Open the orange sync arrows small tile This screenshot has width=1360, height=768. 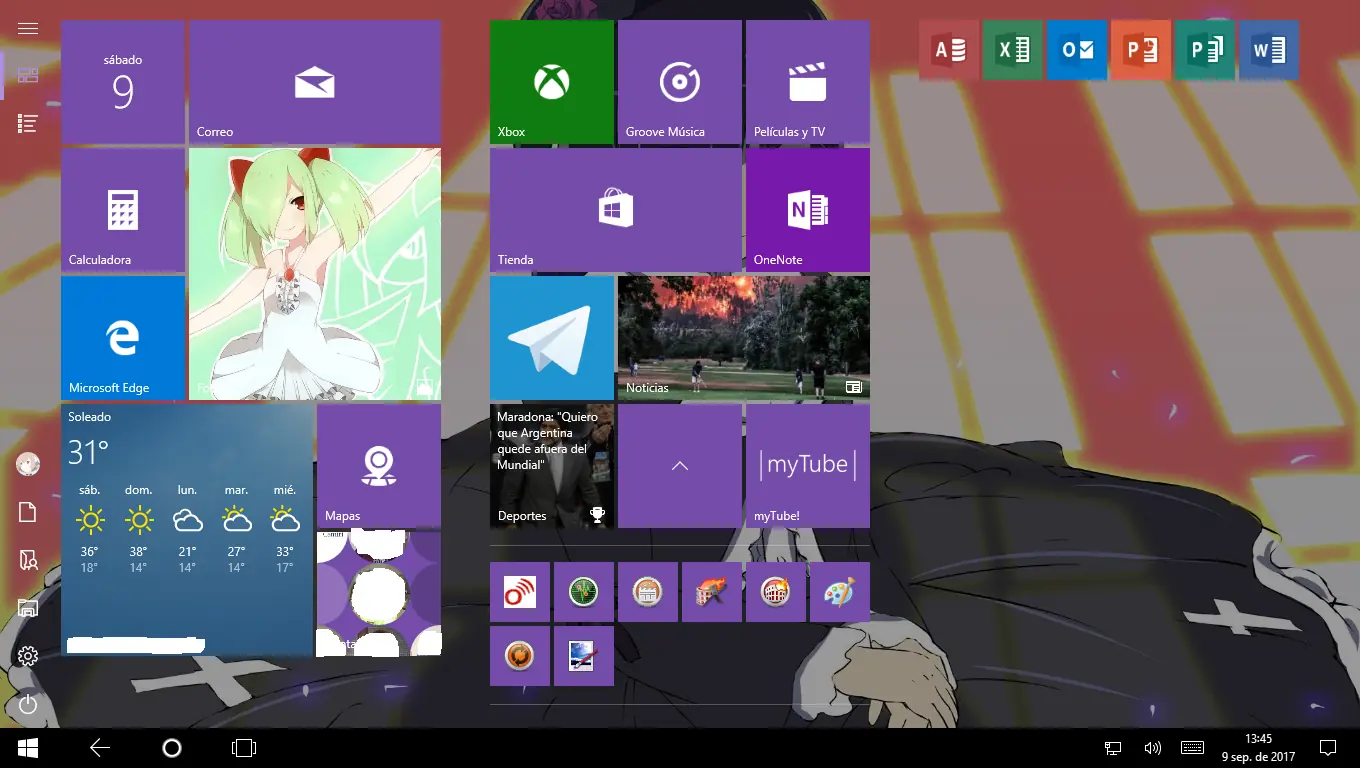pos(520,656)
